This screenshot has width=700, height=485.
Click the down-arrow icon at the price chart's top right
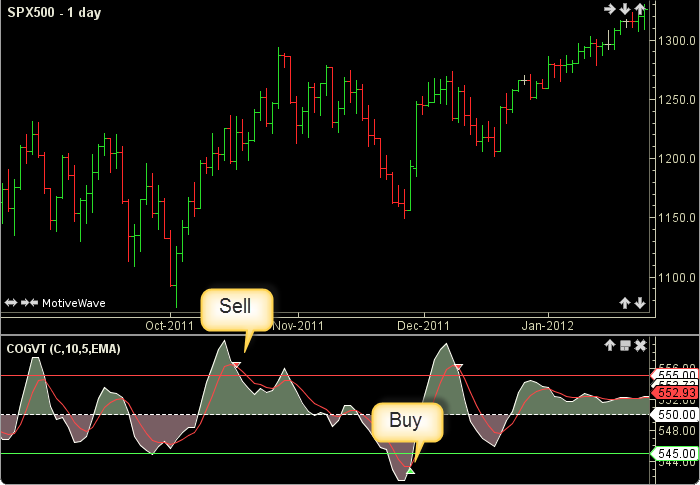[x=625, y=9]
